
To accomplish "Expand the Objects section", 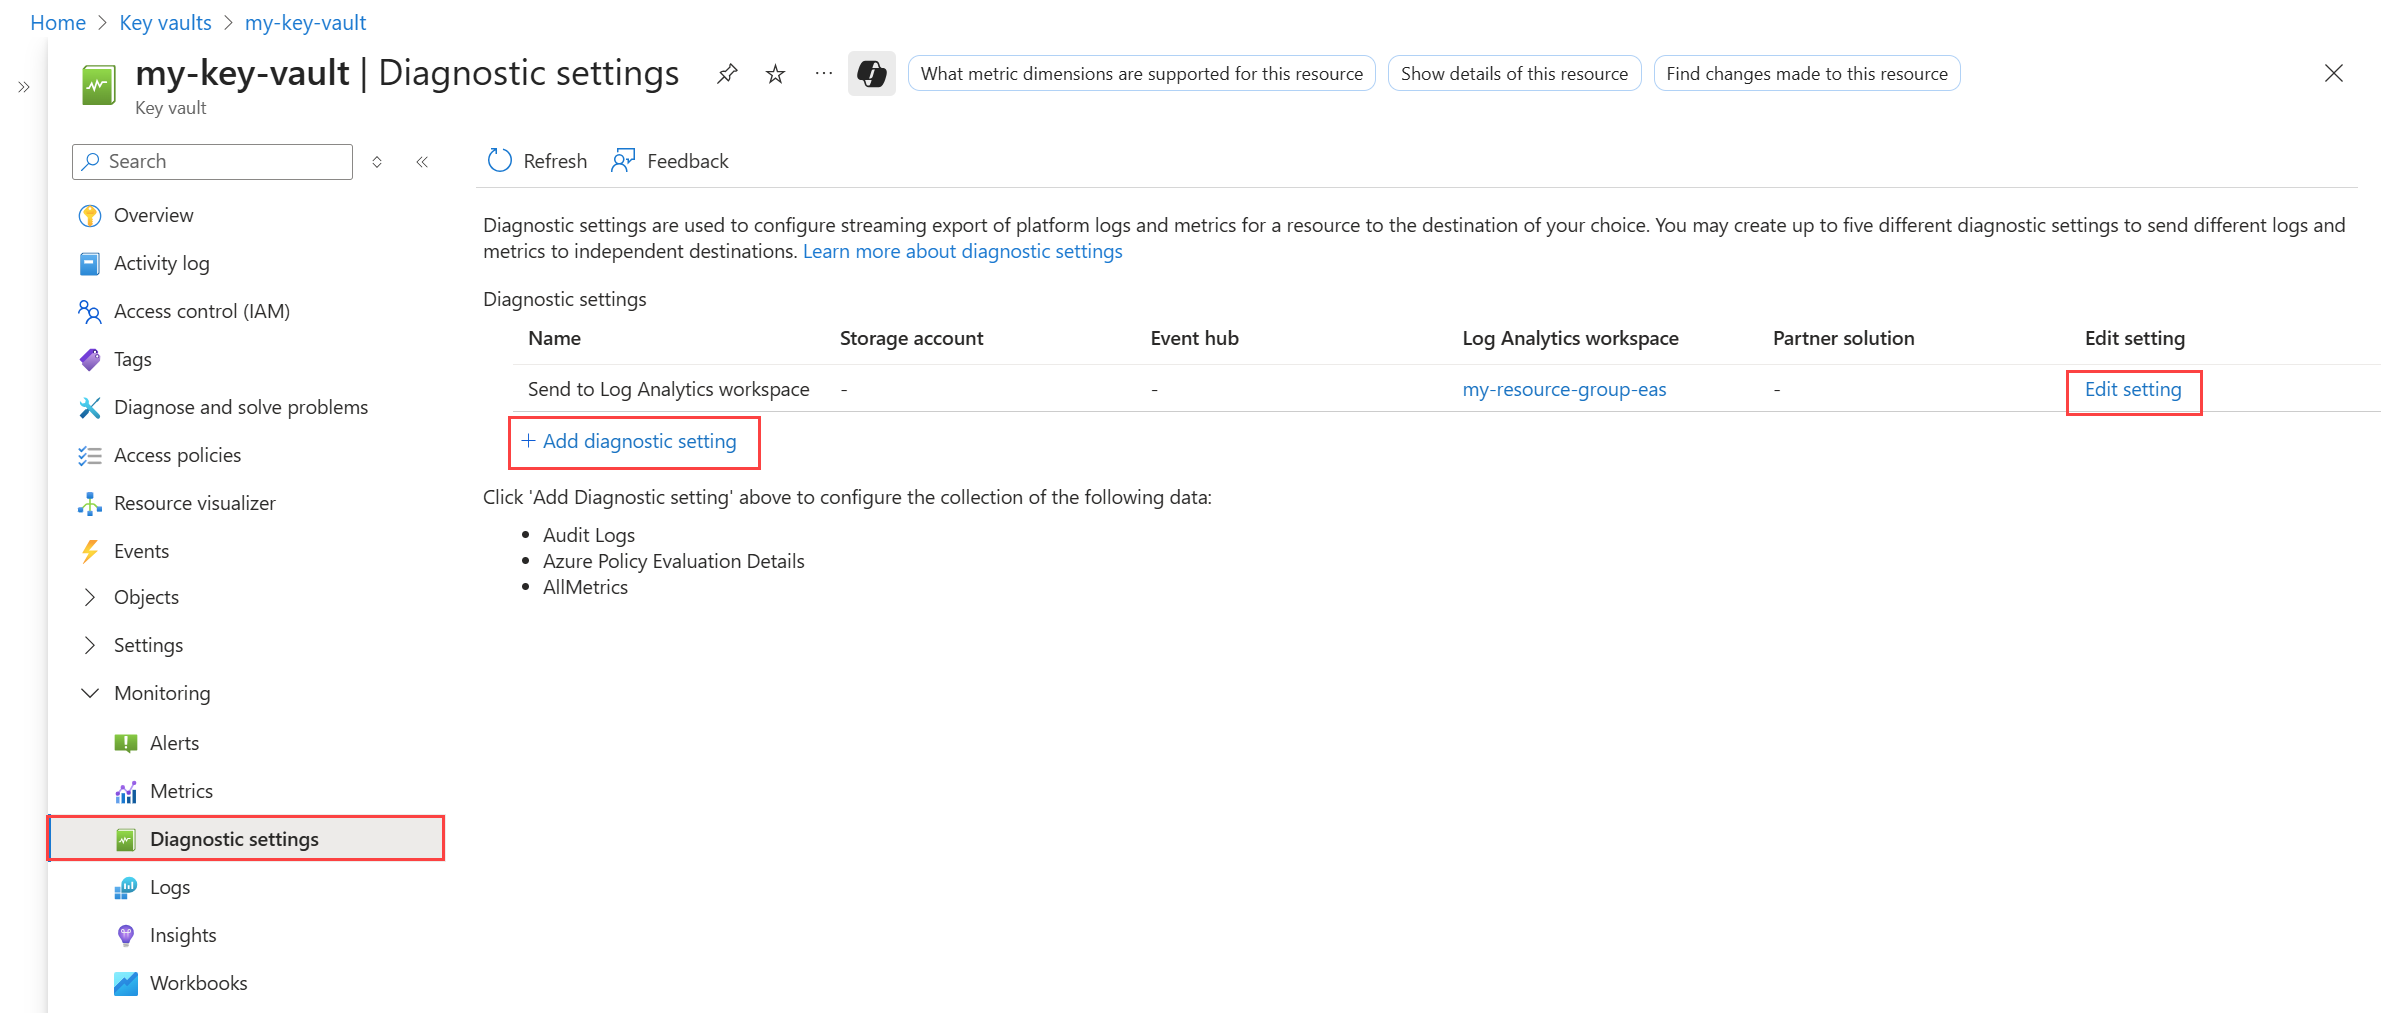I will click(x=90, y=597).
